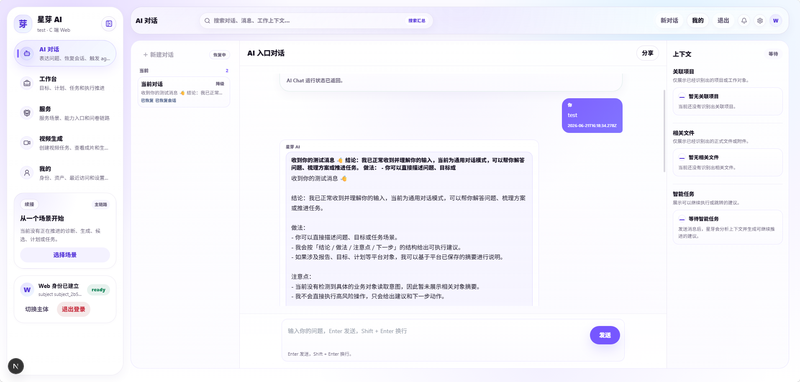Click the 上下文 panel title

(x=682, y=54)
